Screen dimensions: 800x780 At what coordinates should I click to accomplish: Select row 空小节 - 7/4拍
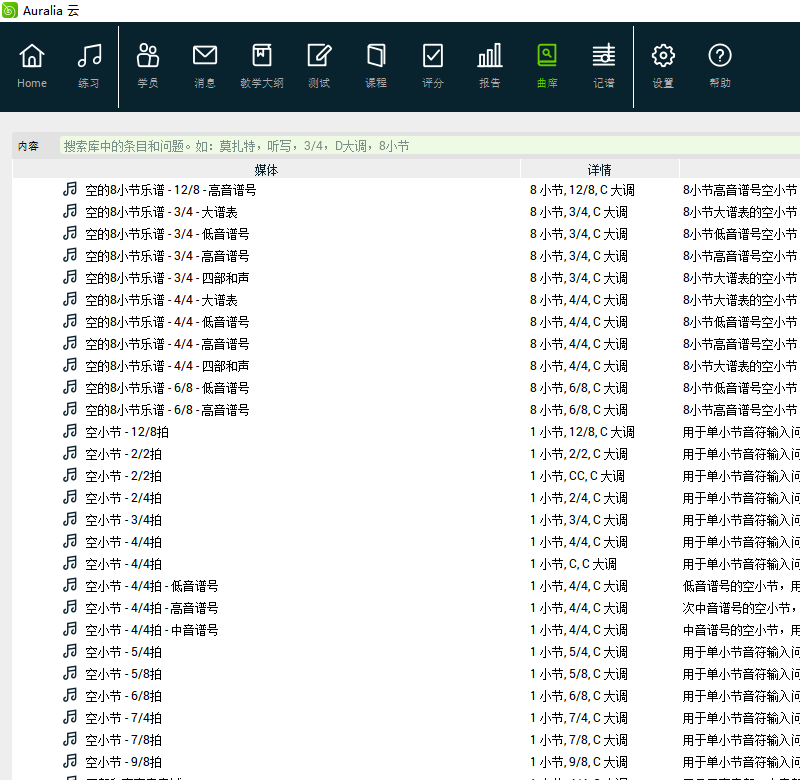(406, 718)
